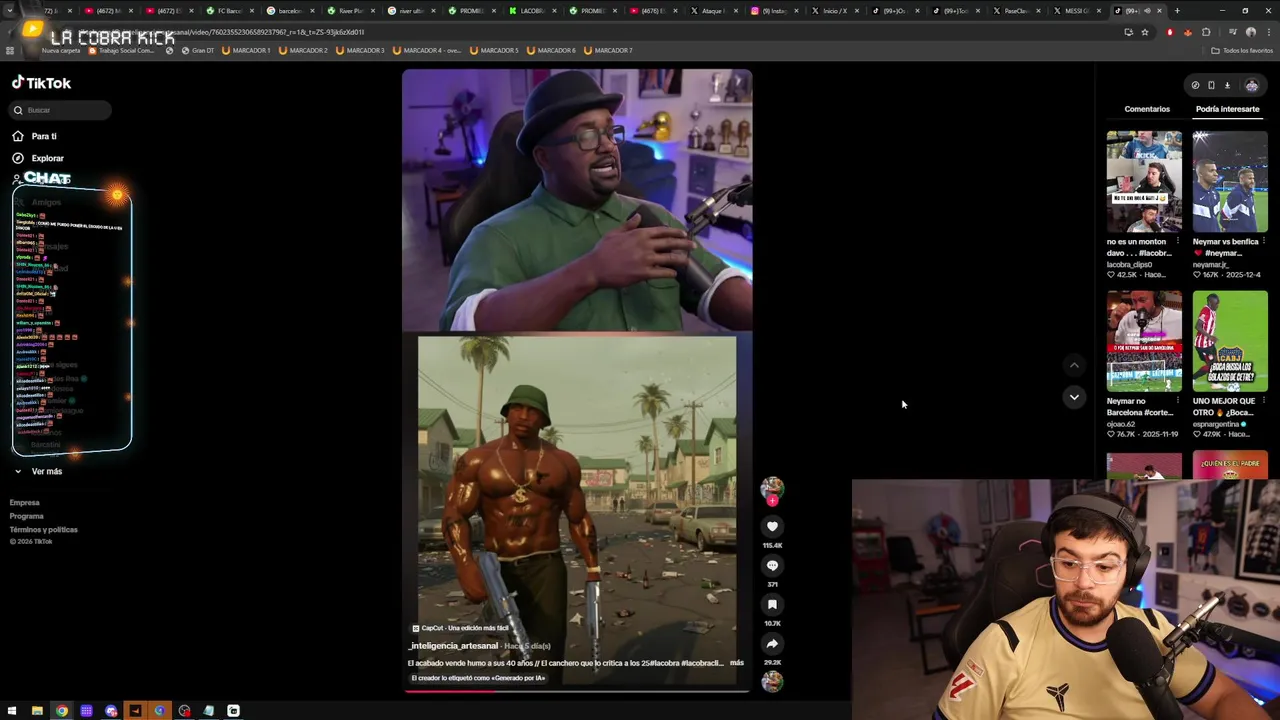The height and width of the screenshot is (720, 1280).
Task: Open File Explorer from the taskbar
Action: click(x=37, y=711)
